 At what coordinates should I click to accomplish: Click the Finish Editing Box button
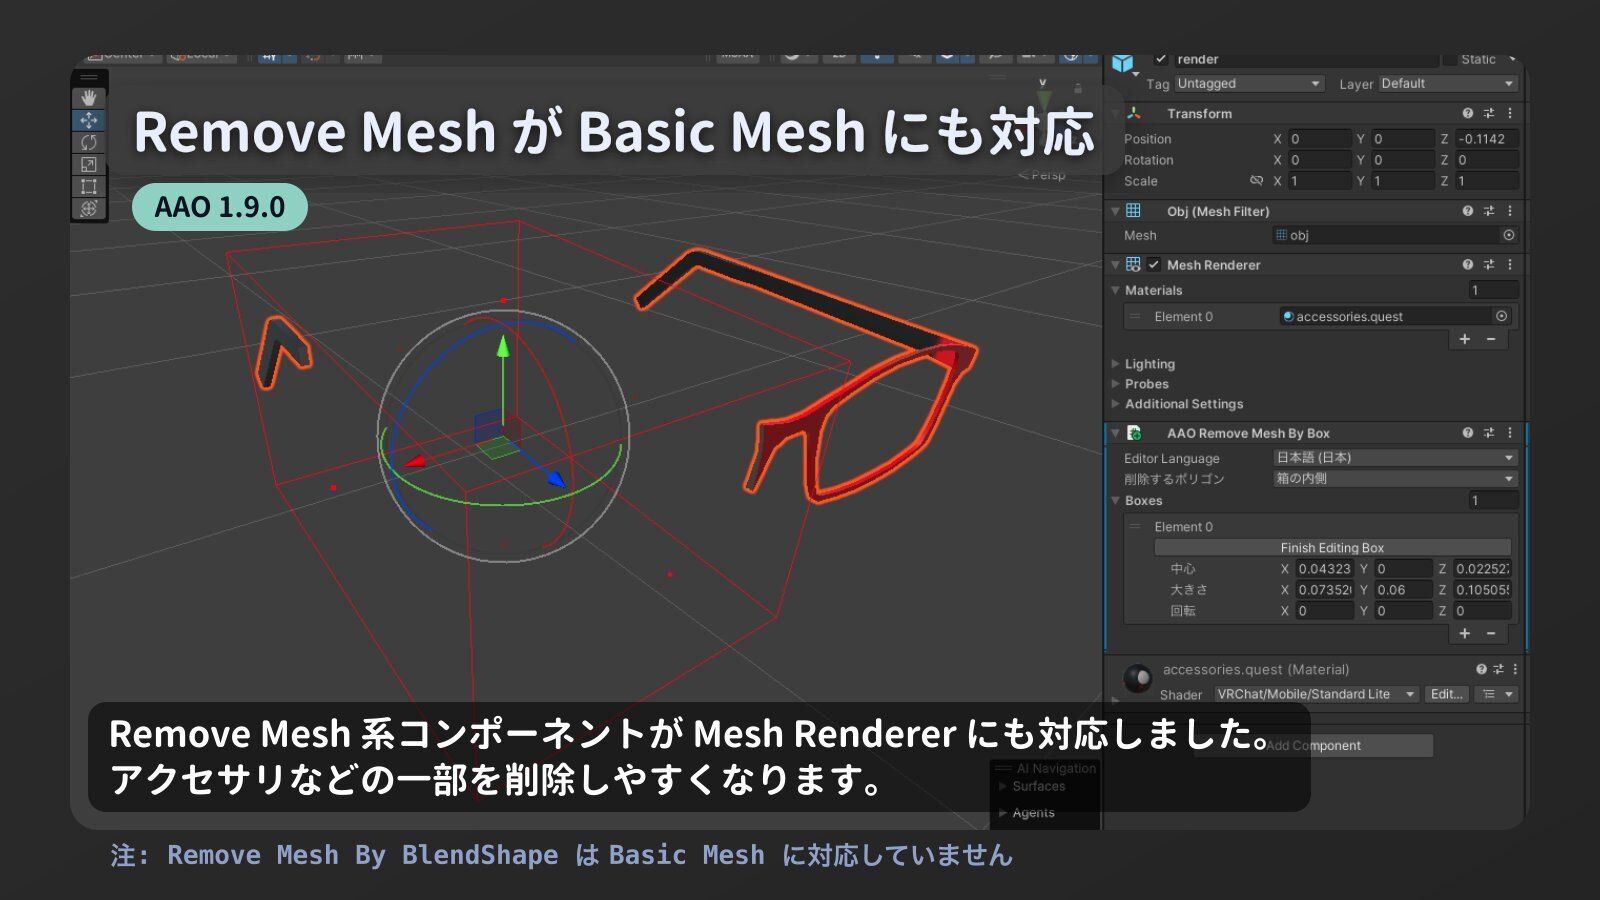(1332, 548)
